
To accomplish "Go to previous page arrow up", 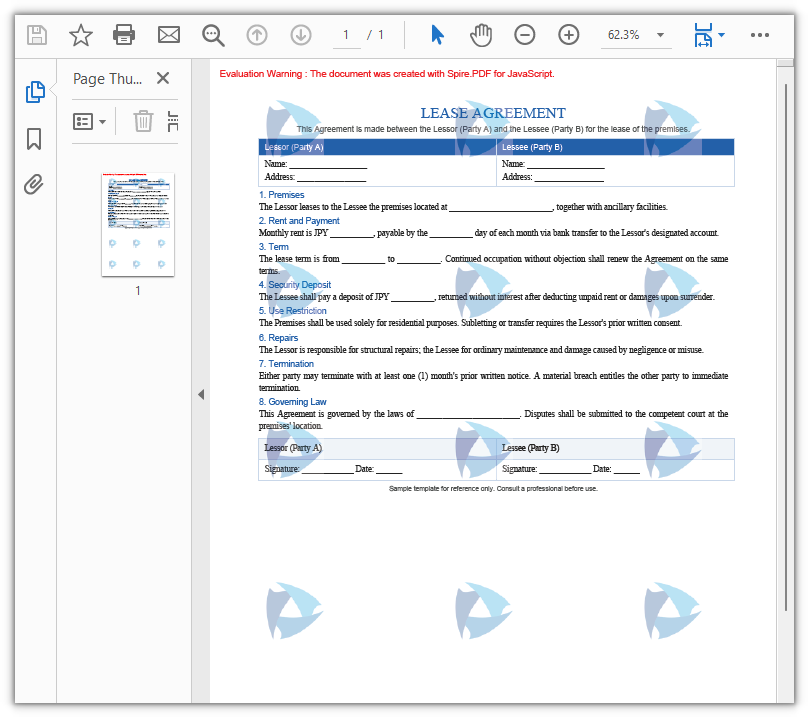I will (257, 35).
